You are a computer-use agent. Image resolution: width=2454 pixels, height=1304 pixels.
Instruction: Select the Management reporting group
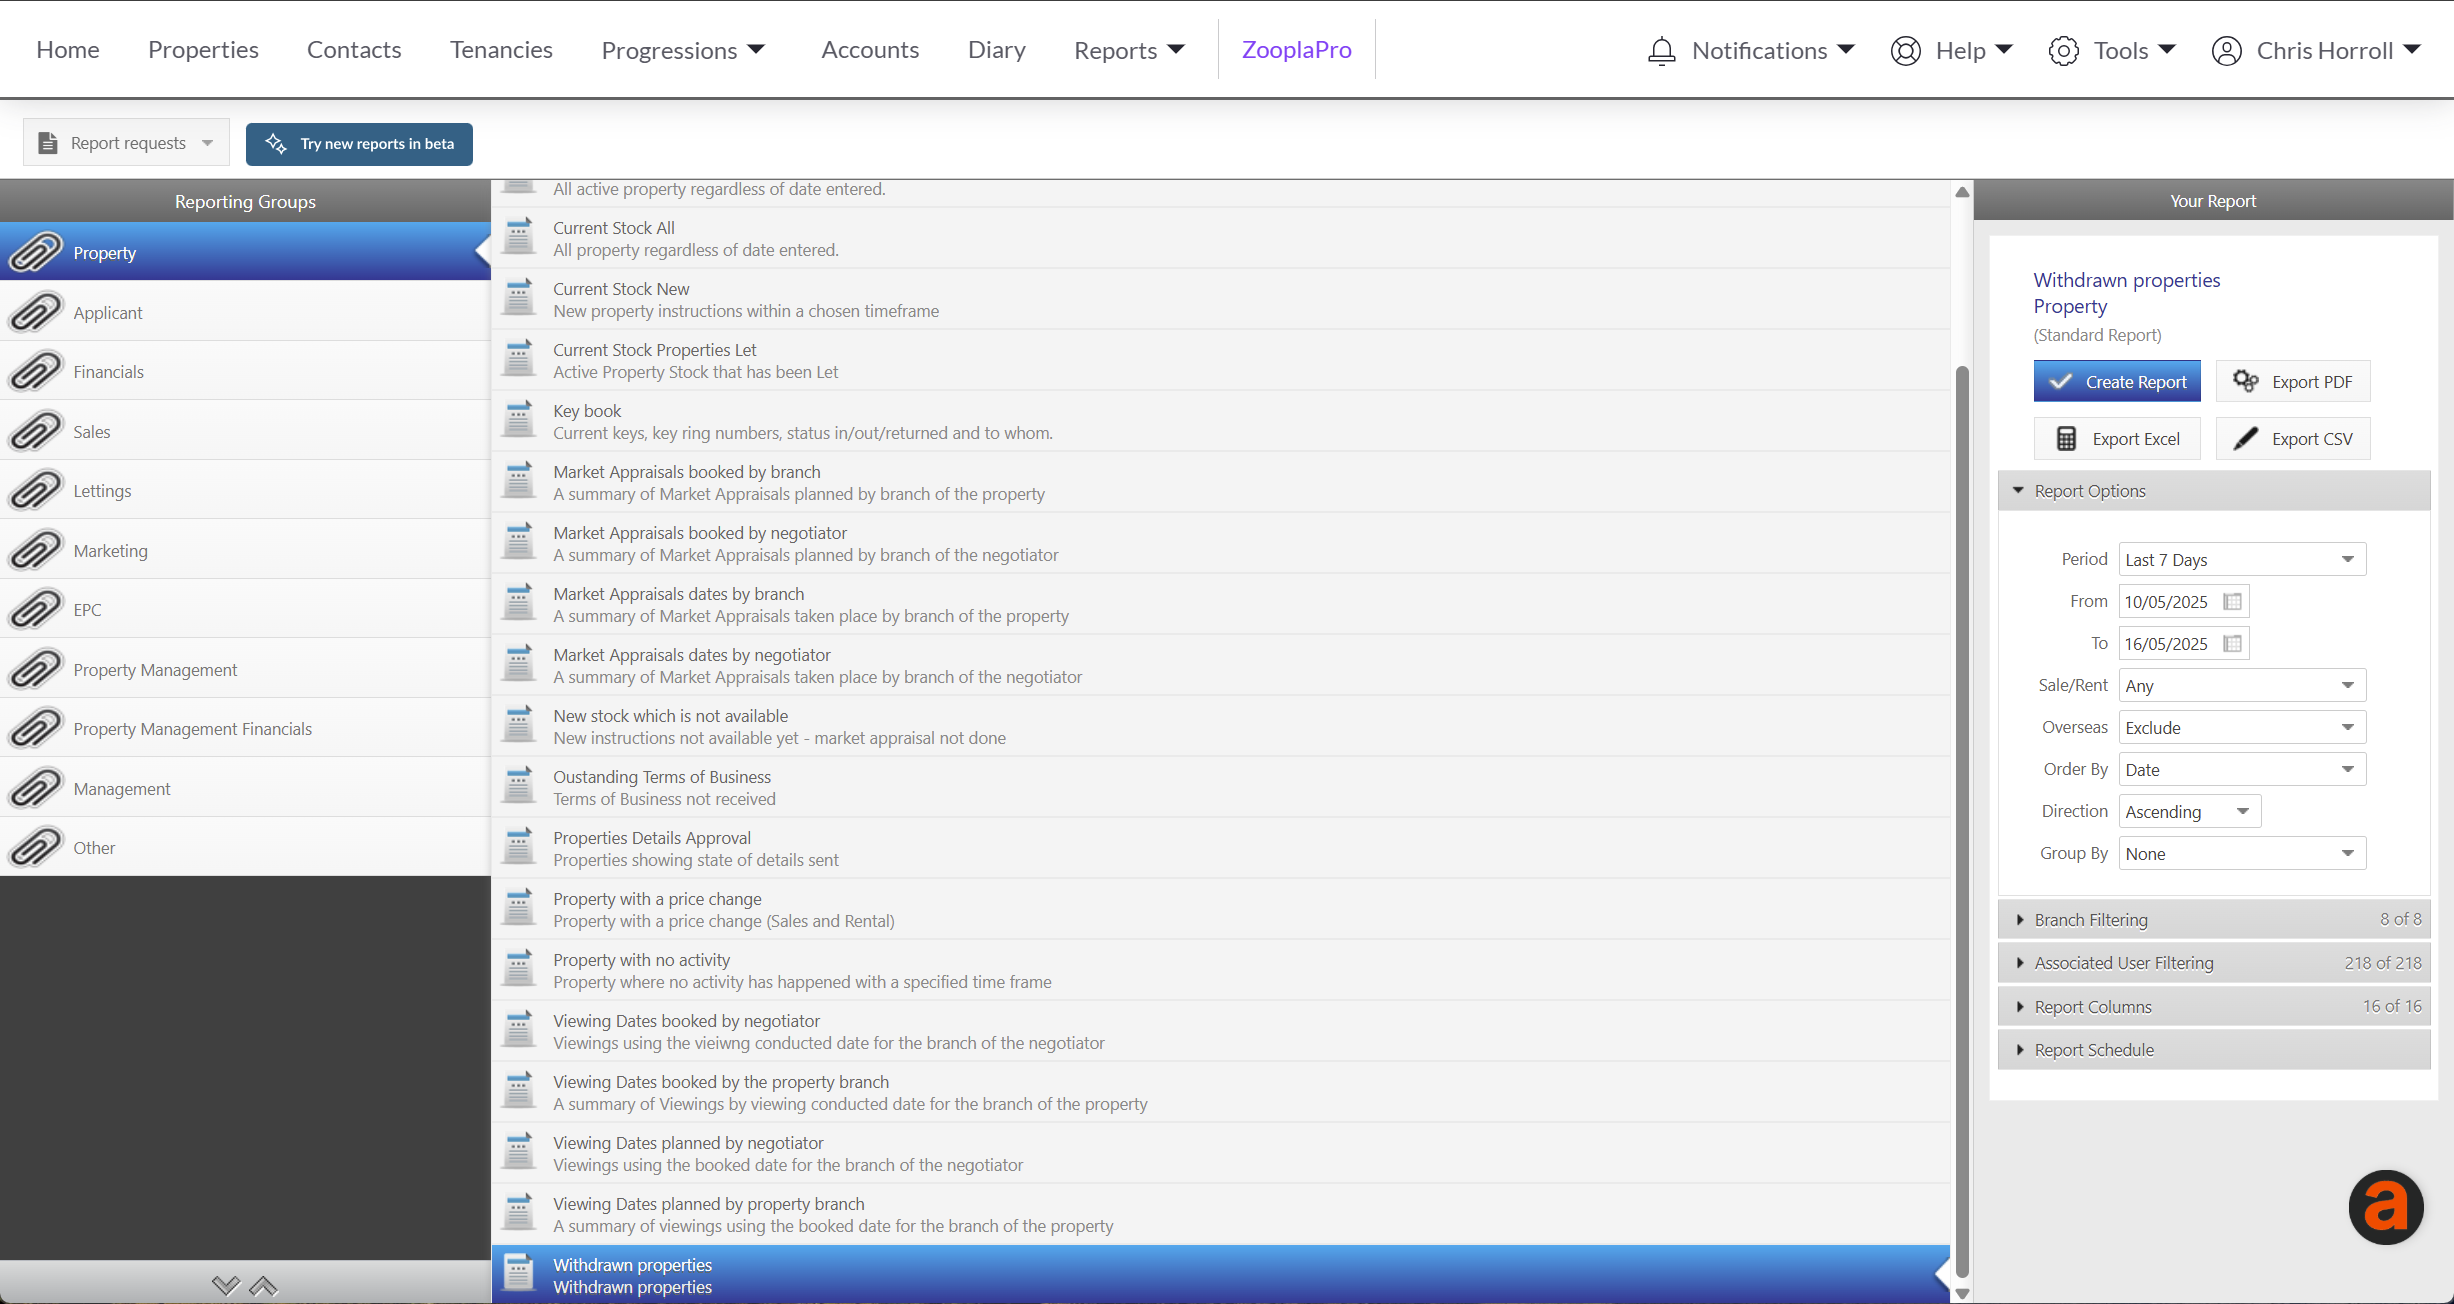[245, 788]
